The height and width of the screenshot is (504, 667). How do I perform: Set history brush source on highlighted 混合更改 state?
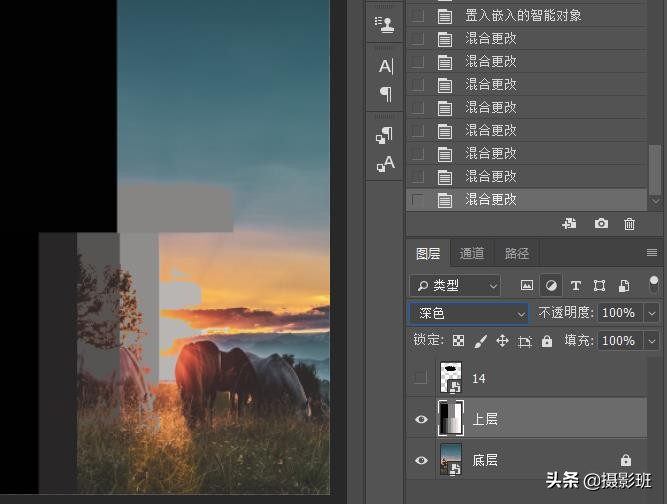point(418,200)
